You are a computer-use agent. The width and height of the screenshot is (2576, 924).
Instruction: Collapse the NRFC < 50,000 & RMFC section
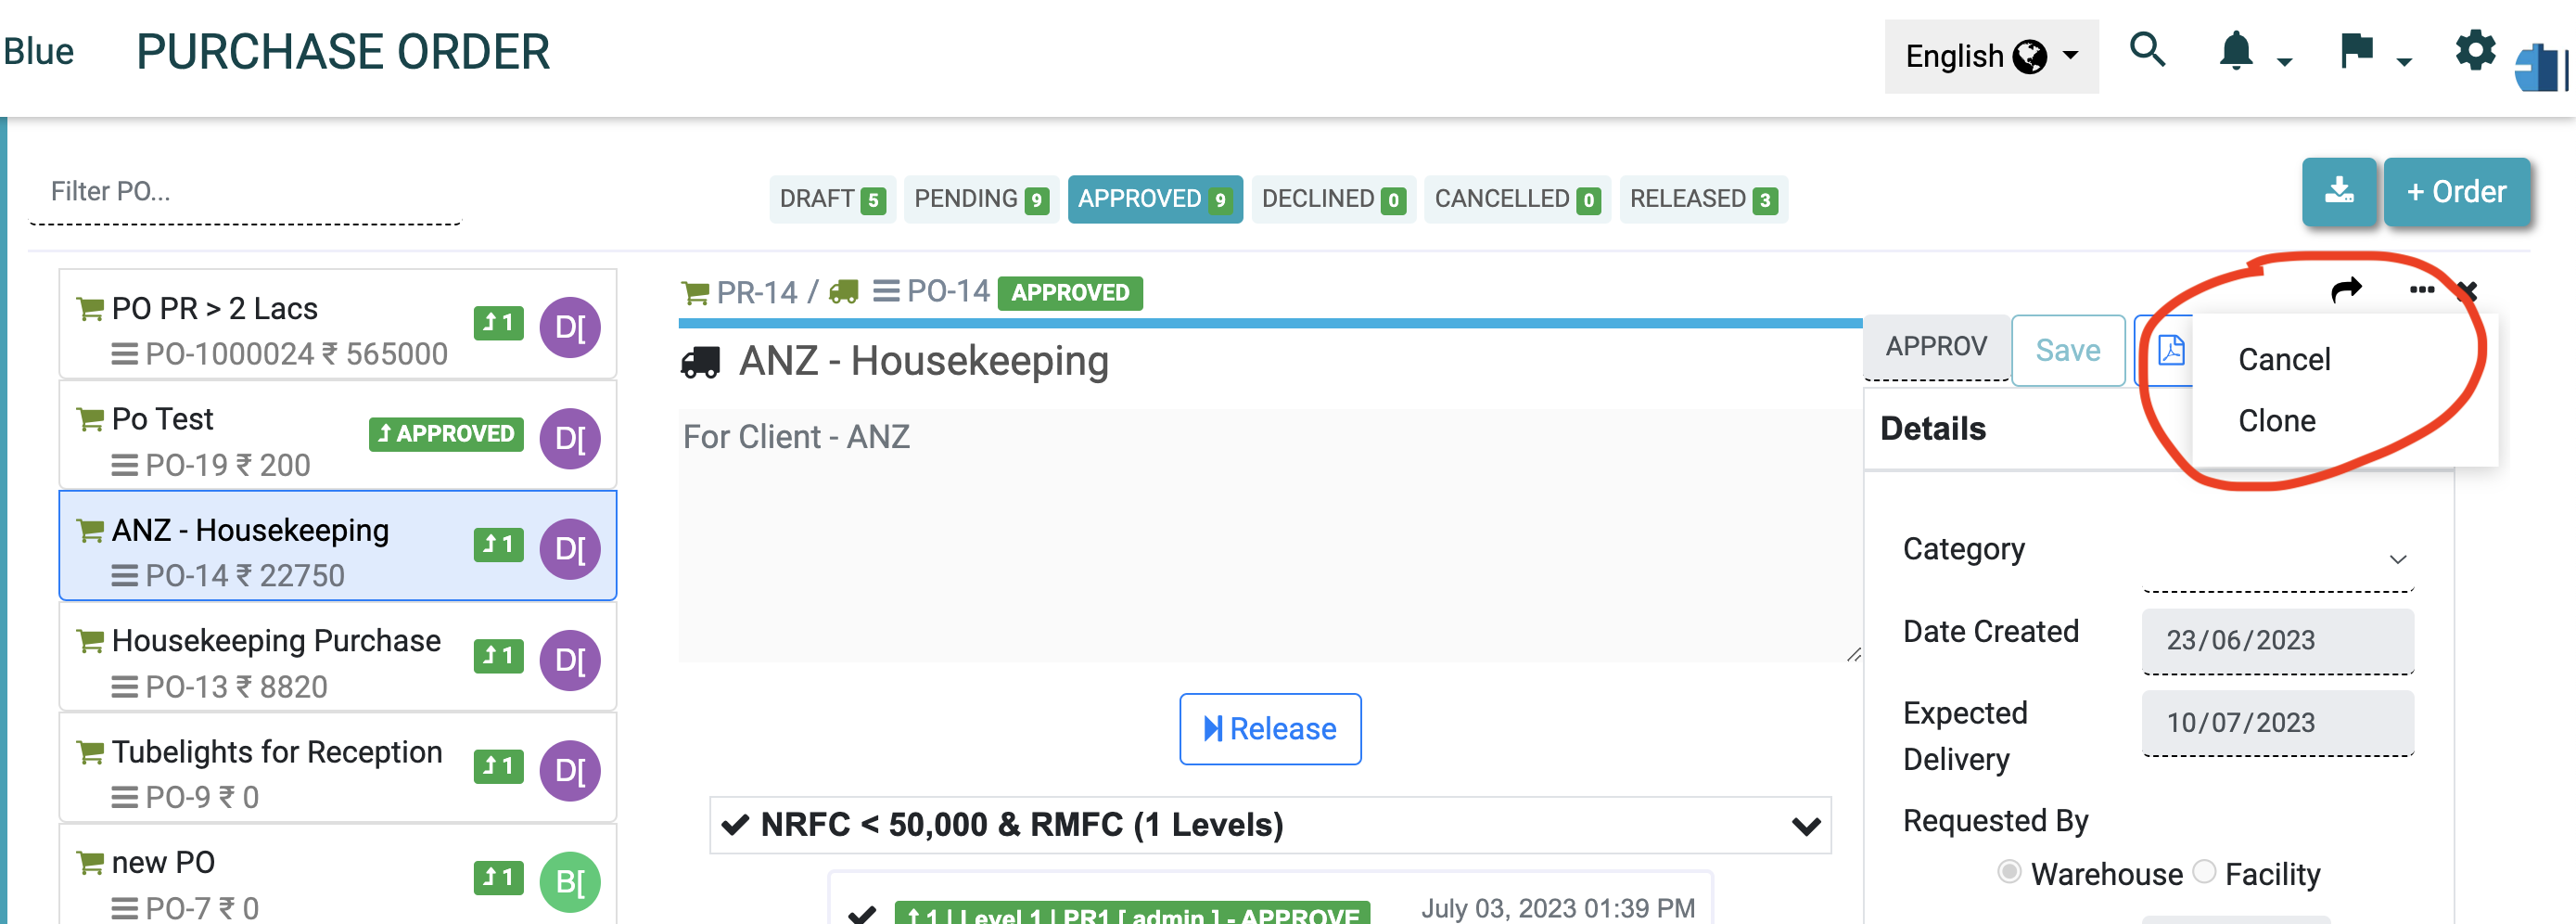click(1805, 826)
